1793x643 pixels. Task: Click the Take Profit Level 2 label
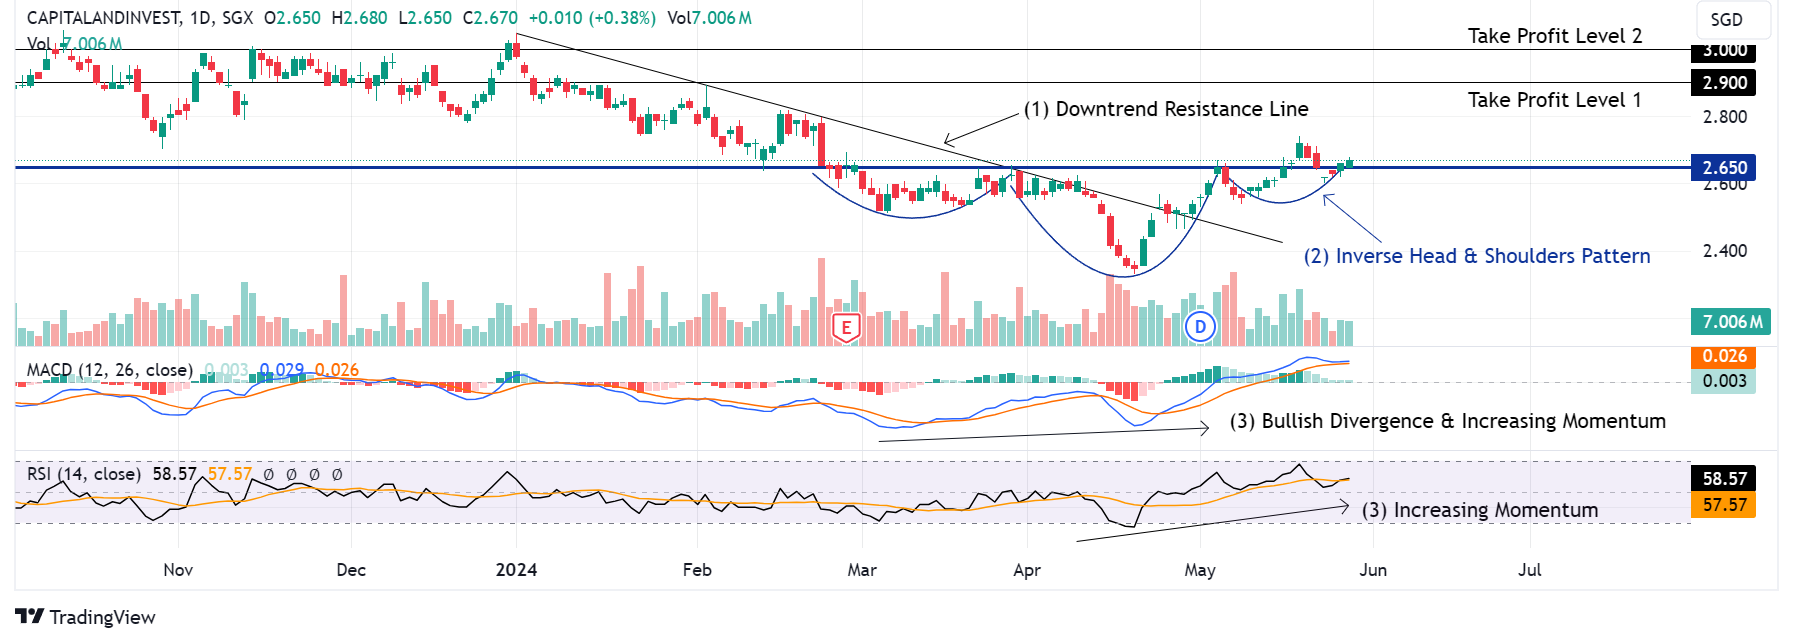[x=1554, y=36]
